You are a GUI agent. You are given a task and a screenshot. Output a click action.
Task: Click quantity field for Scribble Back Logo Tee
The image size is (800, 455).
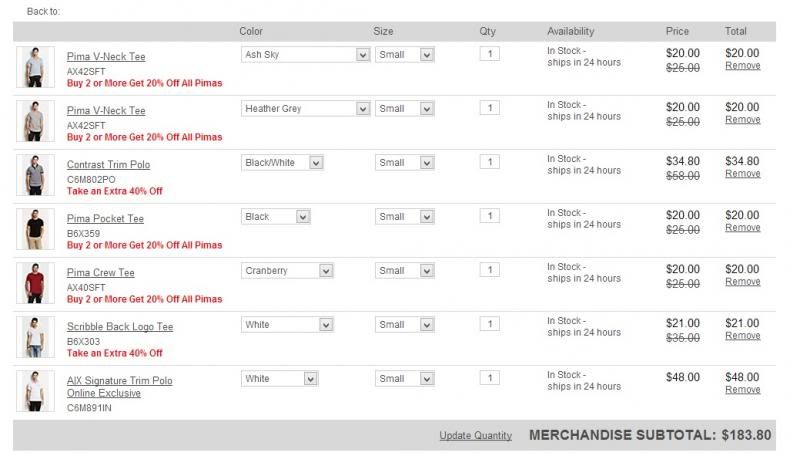point(489,324)
